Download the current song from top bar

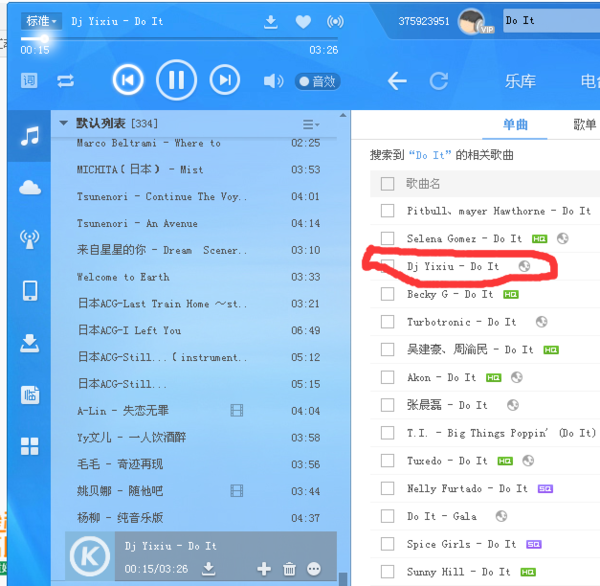pos(271,22)
